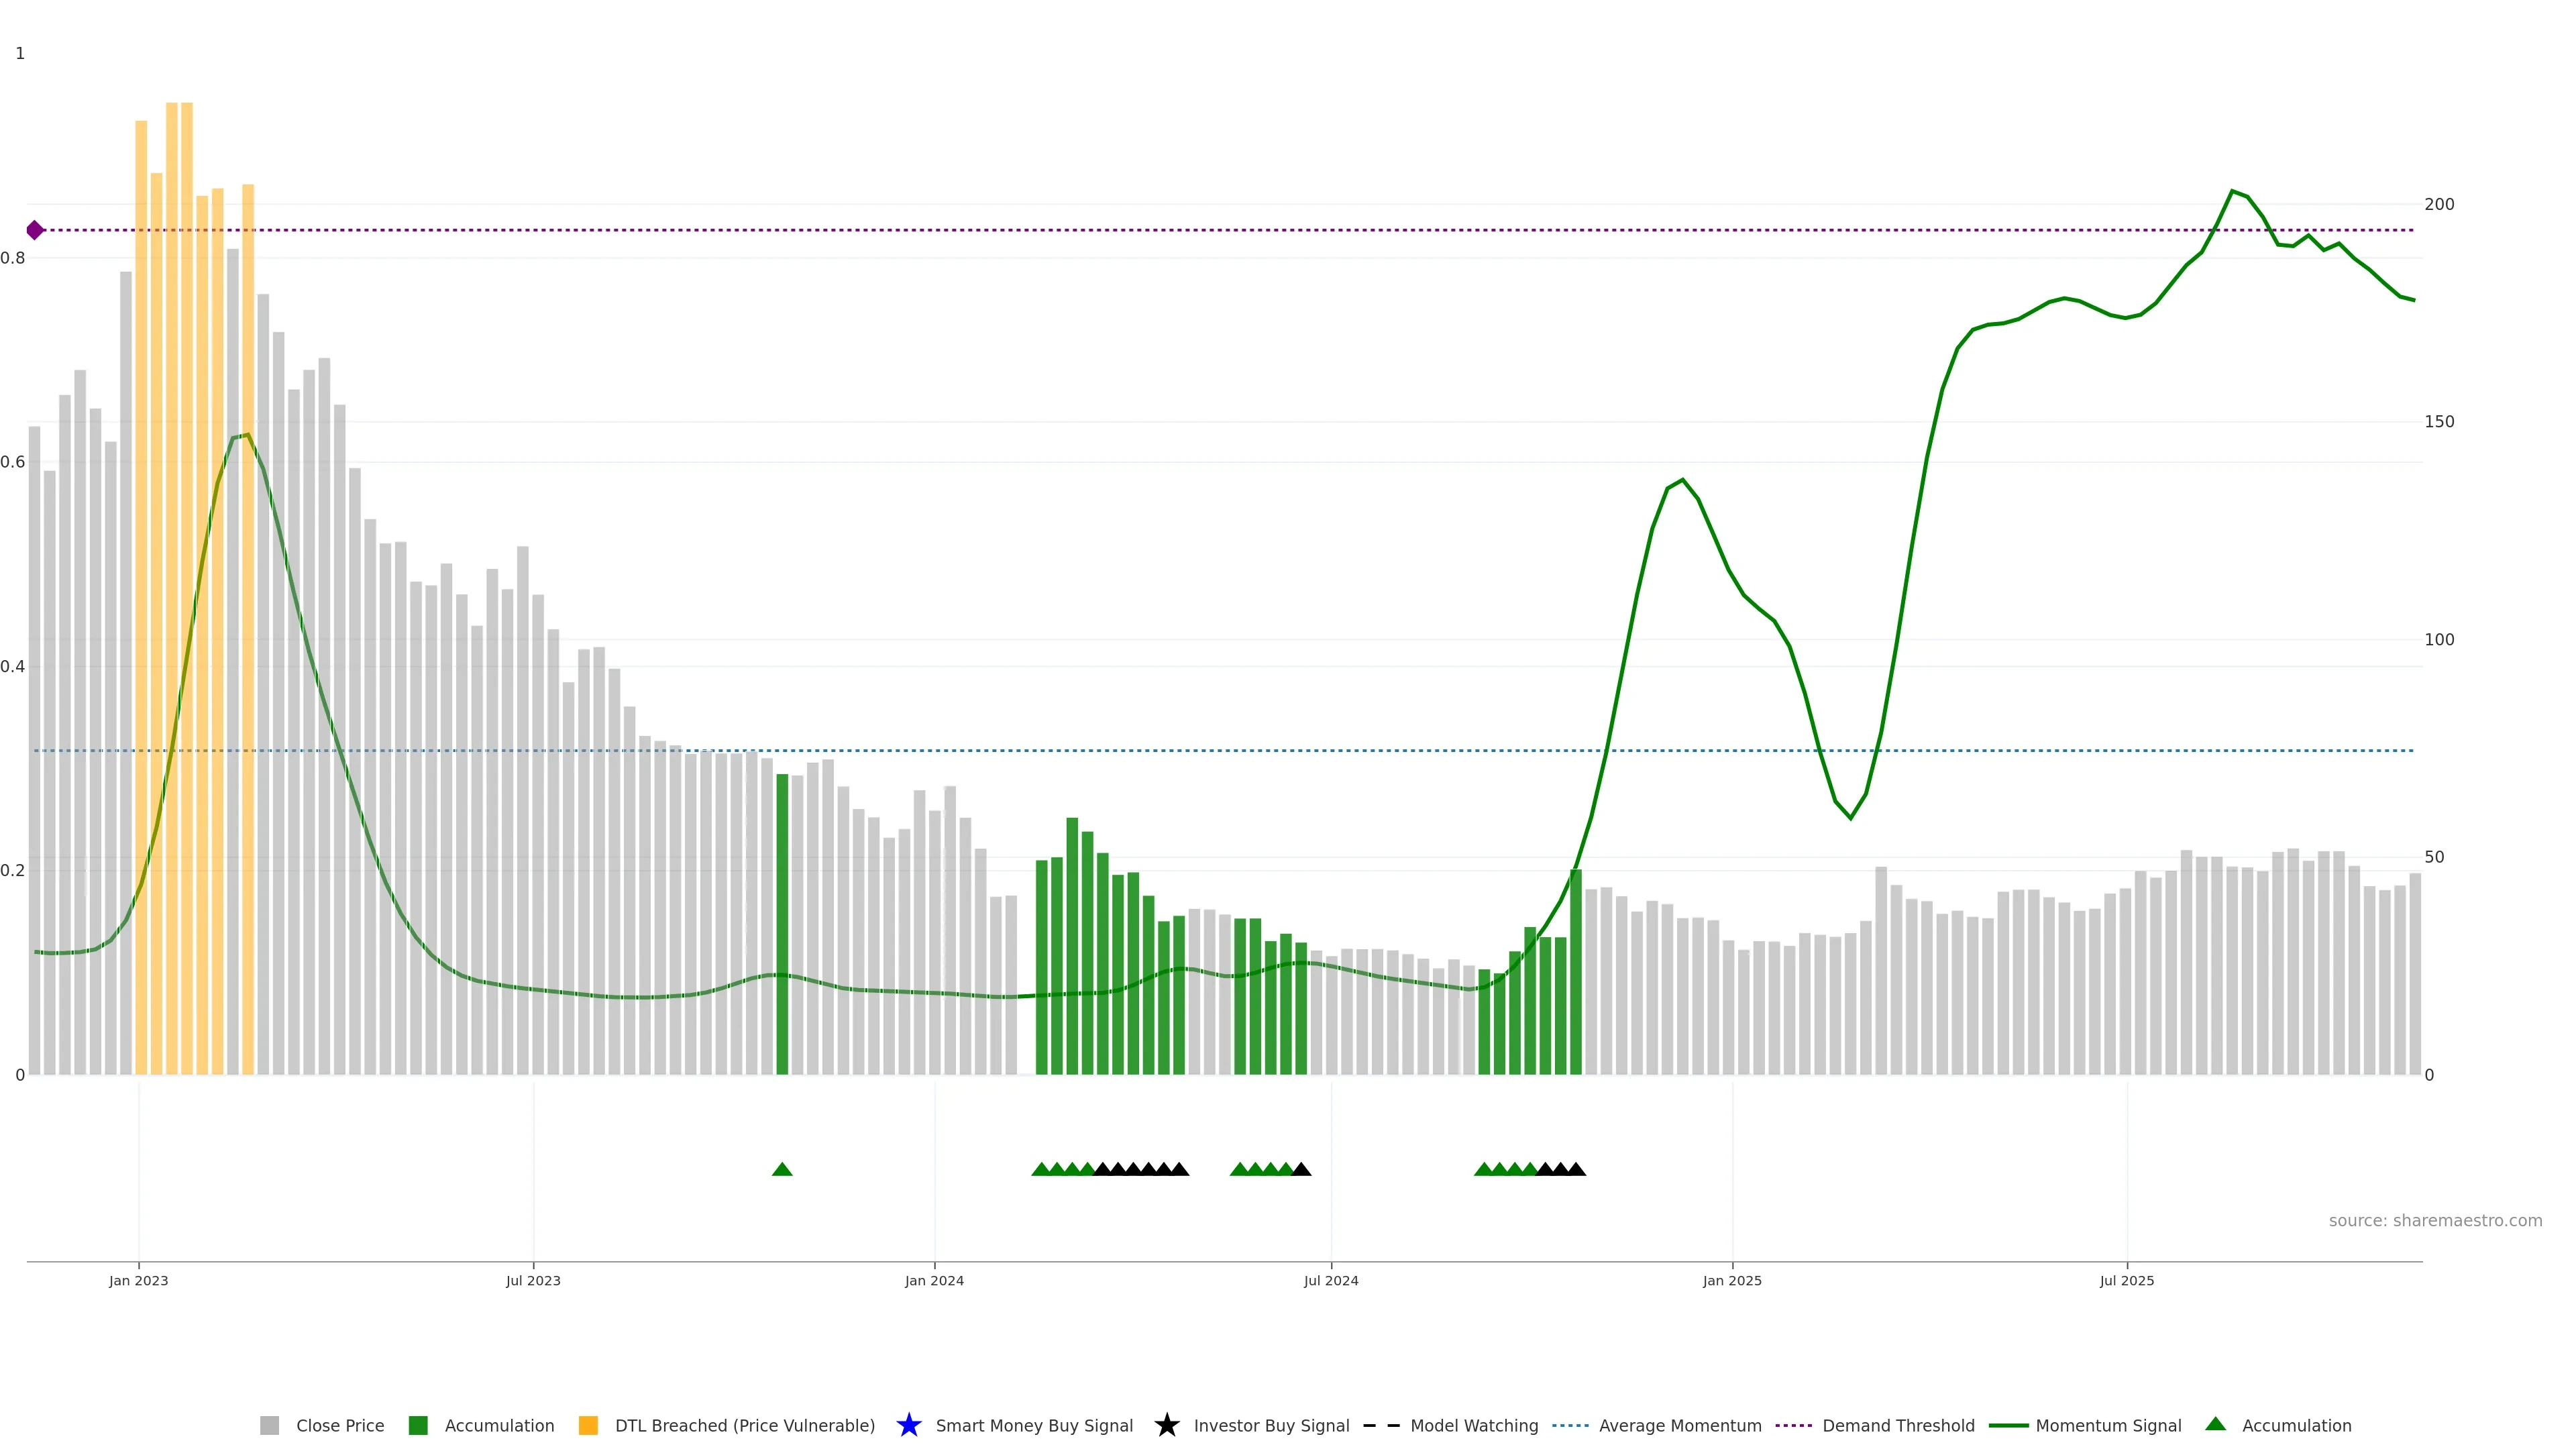Click the orange DTL Breached legend square

[x=588, y=1425]
